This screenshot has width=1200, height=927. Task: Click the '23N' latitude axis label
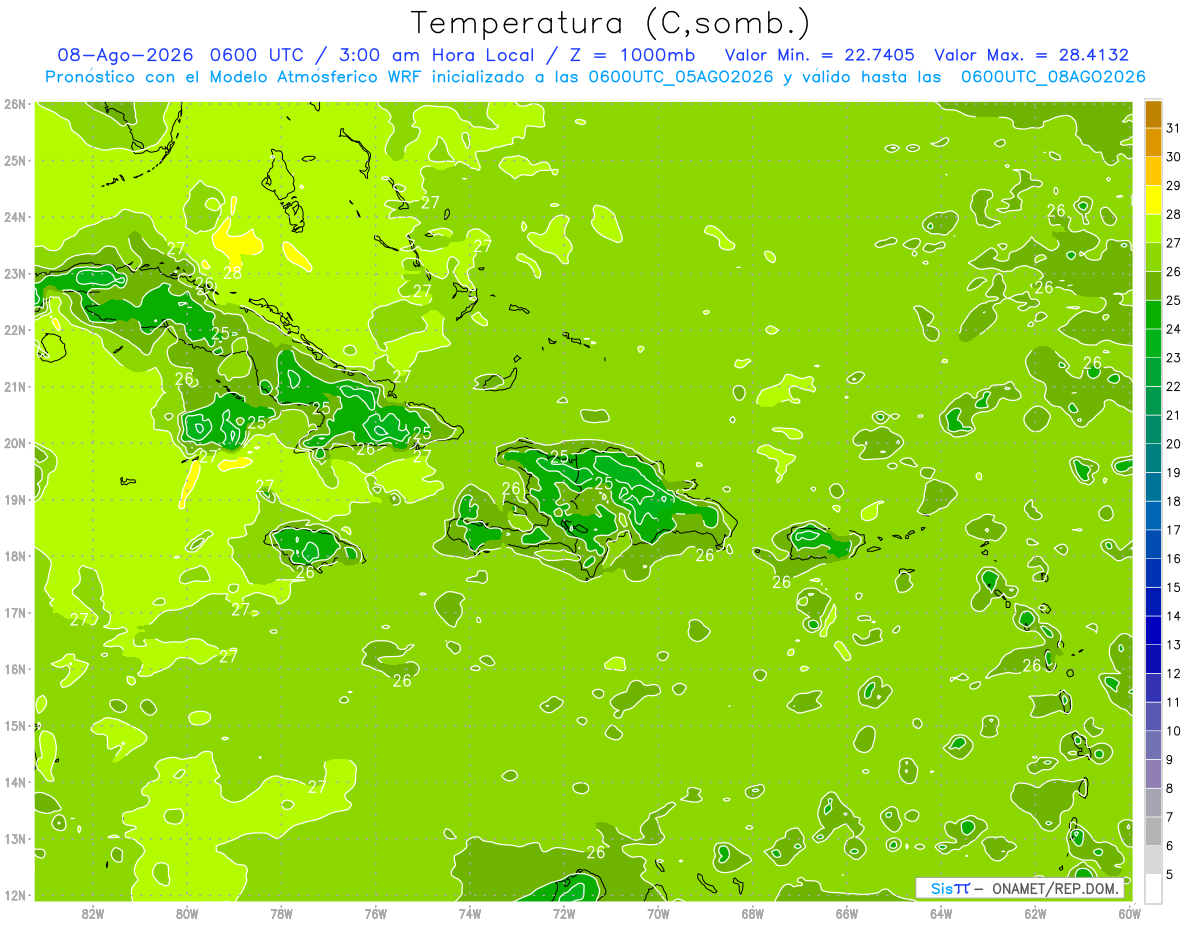coord(14,273)
